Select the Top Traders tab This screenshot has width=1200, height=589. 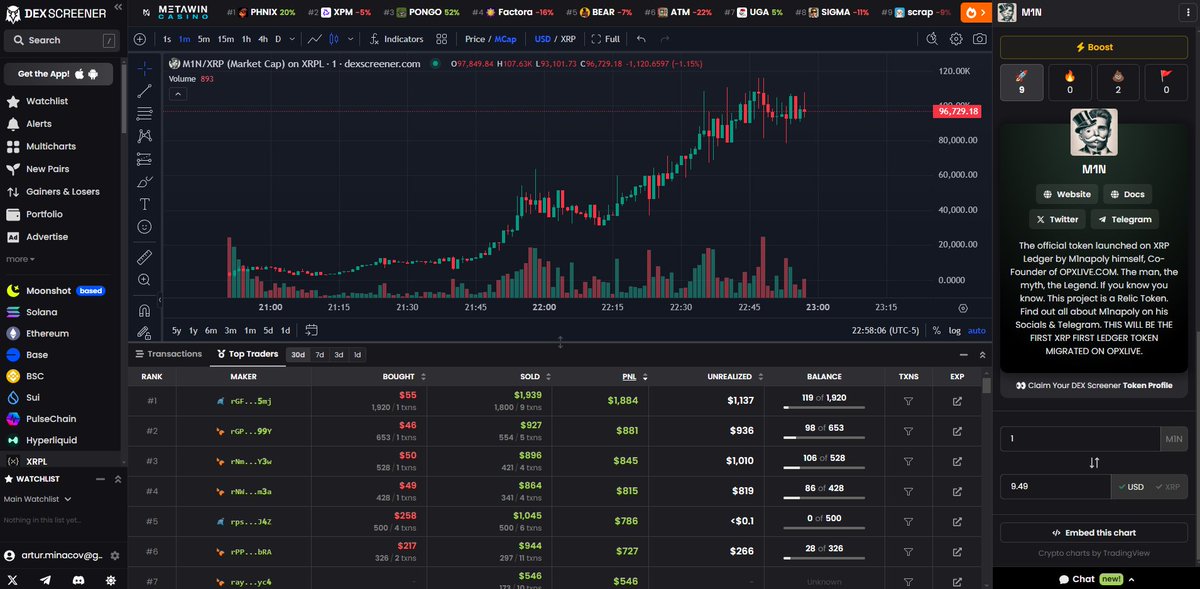click(246, 354)
